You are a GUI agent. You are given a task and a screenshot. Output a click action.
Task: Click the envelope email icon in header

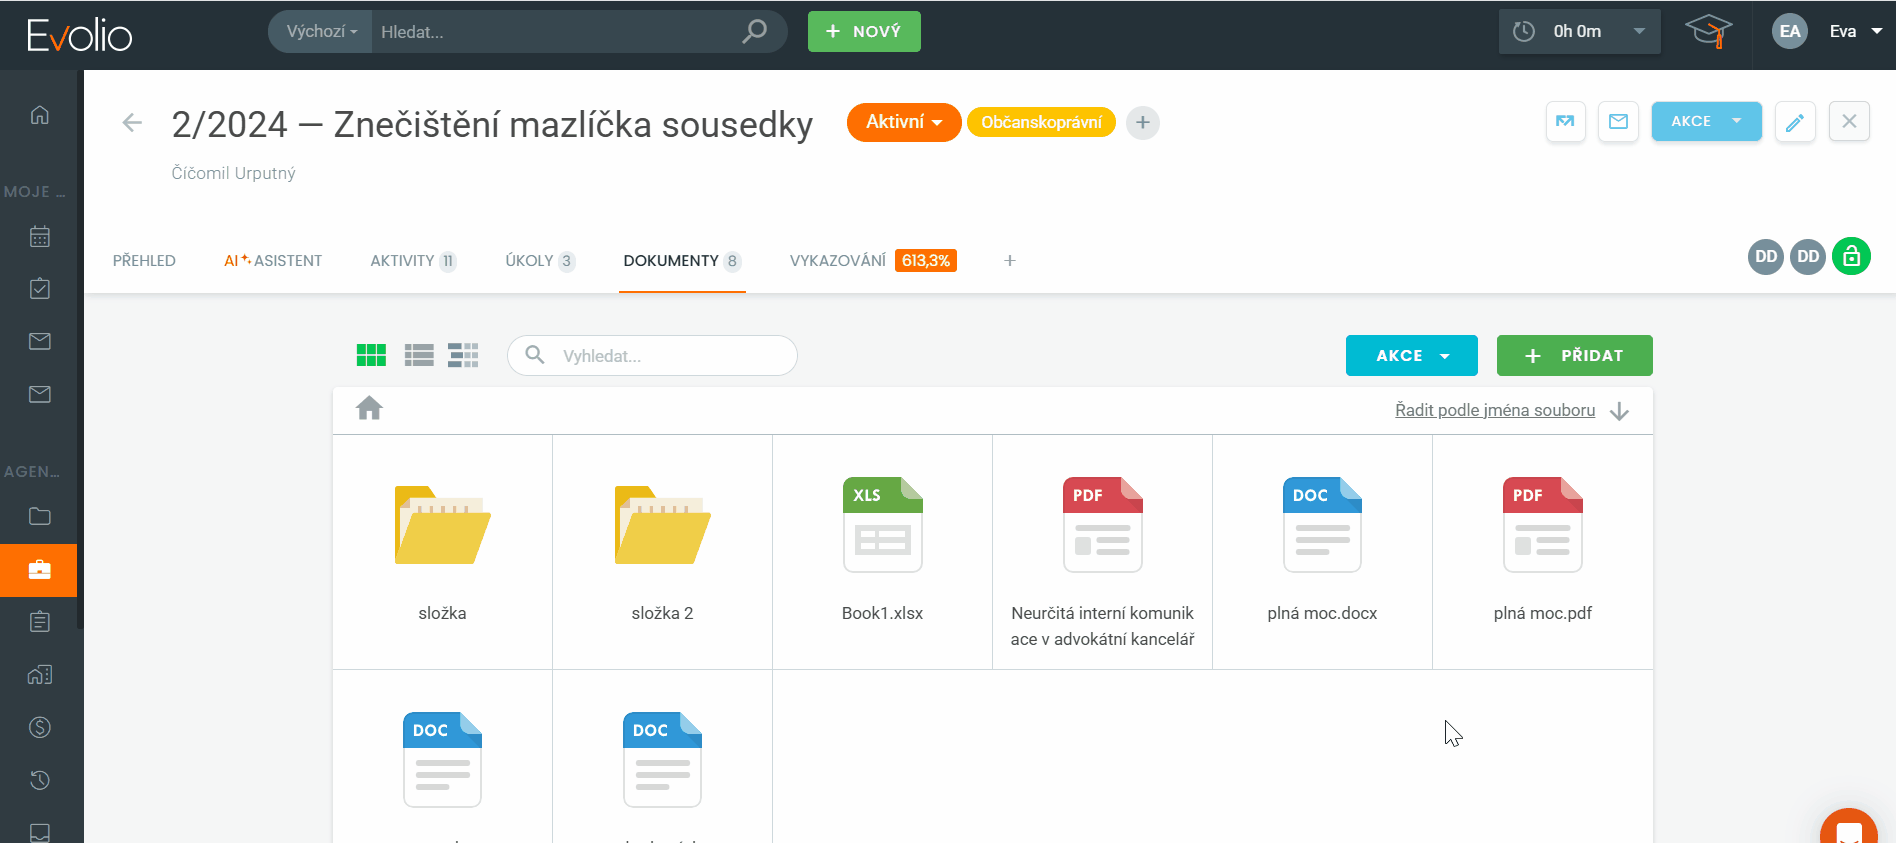coord(1618,122)
